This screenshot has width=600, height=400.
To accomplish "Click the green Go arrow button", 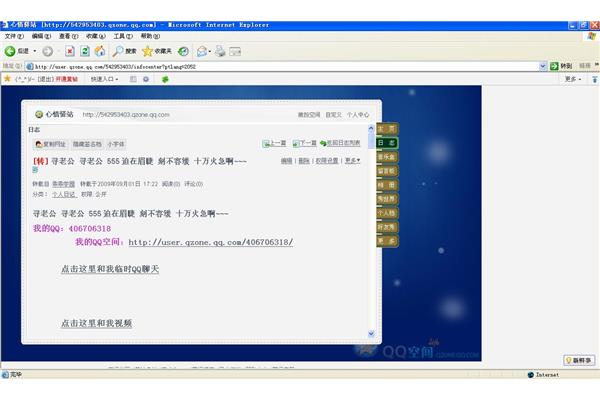I will (554, 66).
